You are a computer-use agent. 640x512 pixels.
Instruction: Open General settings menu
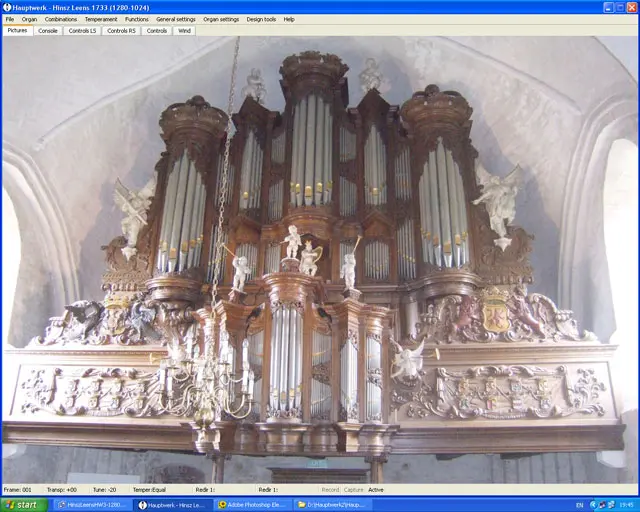tap(175, 19)
